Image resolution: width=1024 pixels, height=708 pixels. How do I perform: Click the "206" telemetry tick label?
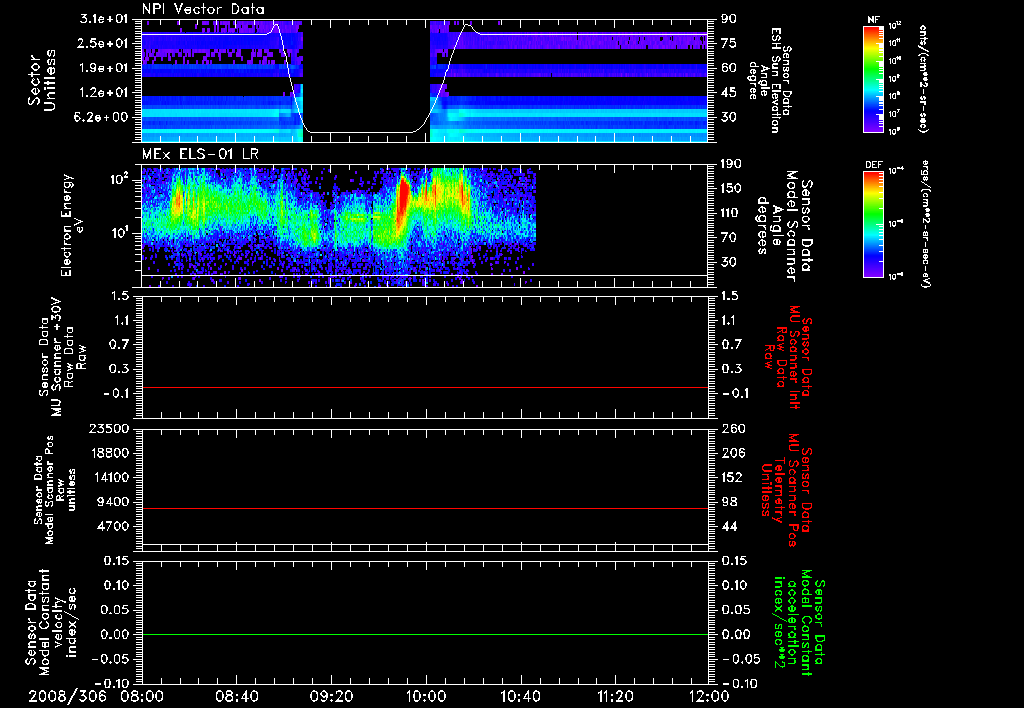[x=732, y=453]
